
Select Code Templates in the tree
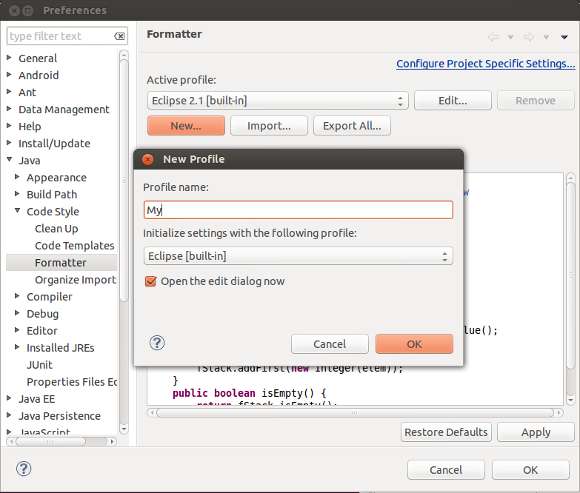pos(74,246)
